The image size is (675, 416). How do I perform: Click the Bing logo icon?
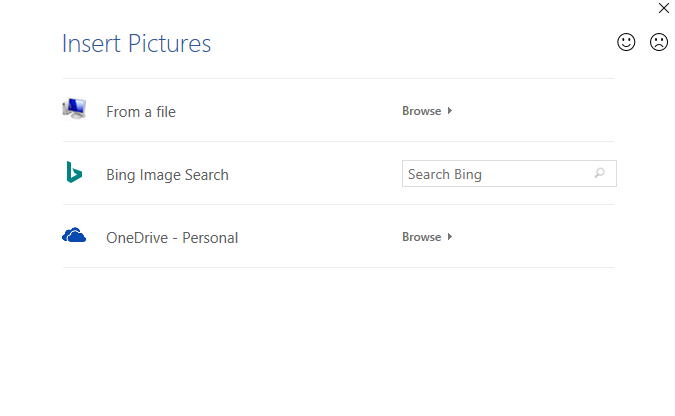point(74,173)
